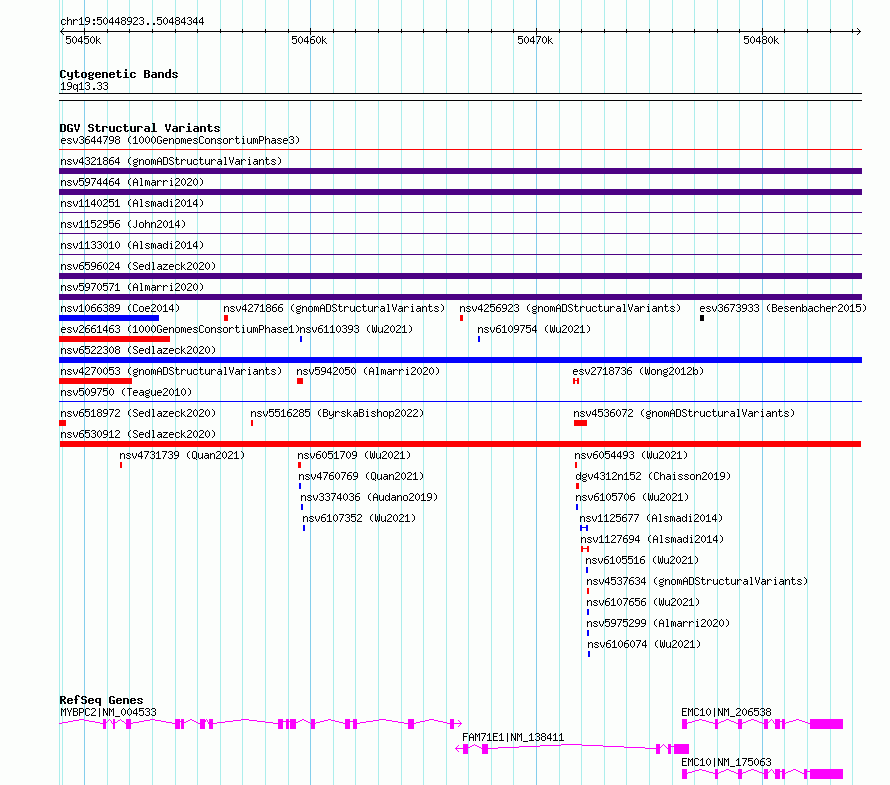Click nsv6106074 (Wu2021) label

[x=644, y=644]
